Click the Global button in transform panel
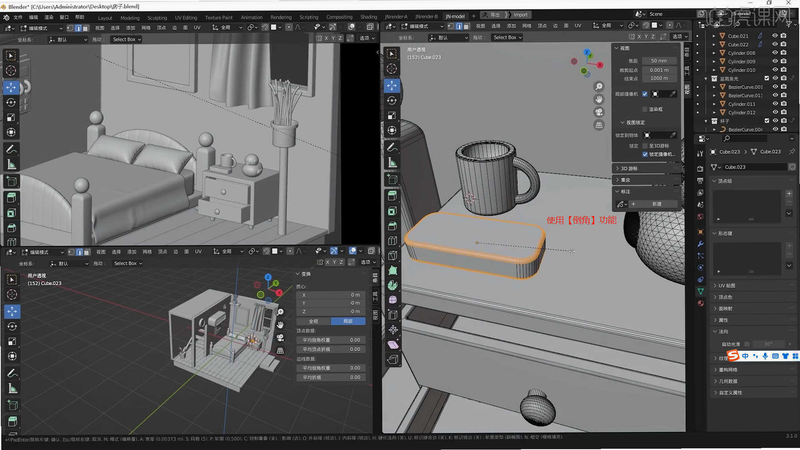Image resolution: width=800 pixels, height=450 pixels. click(x=313, y=321)
